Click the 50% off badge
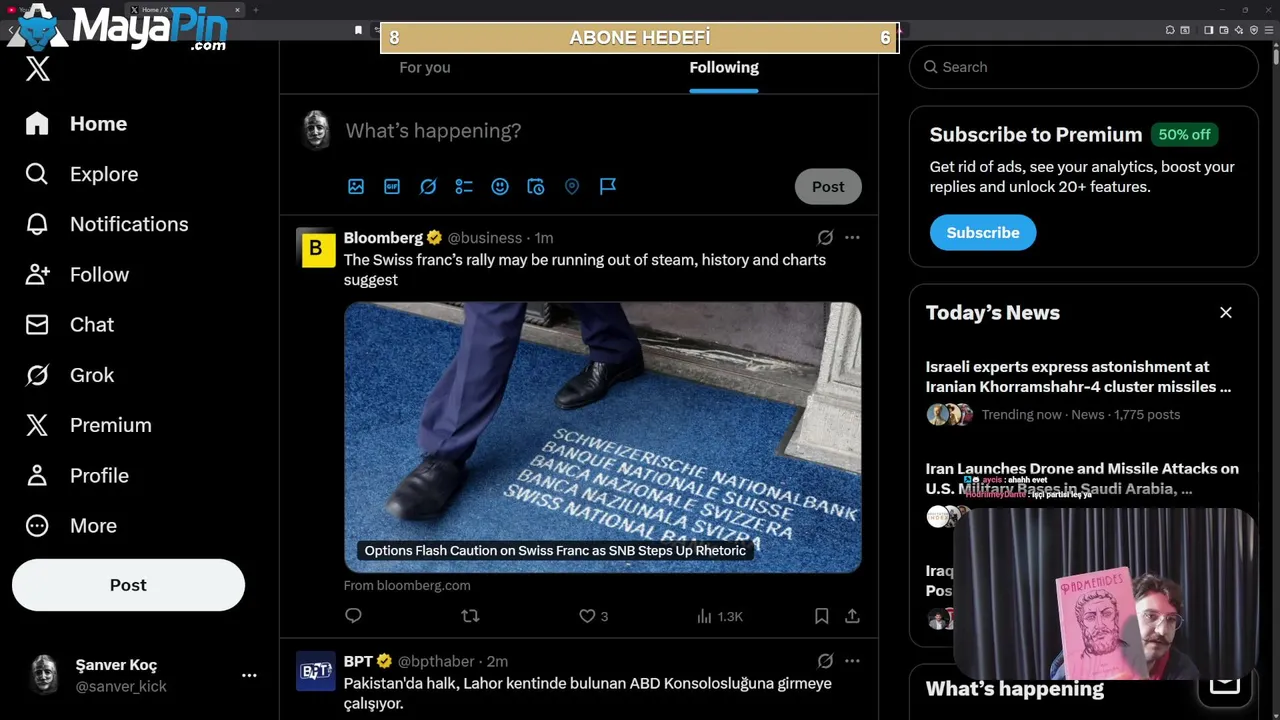This screenshot has width=1280, height=720. (x=1184, y=134)
